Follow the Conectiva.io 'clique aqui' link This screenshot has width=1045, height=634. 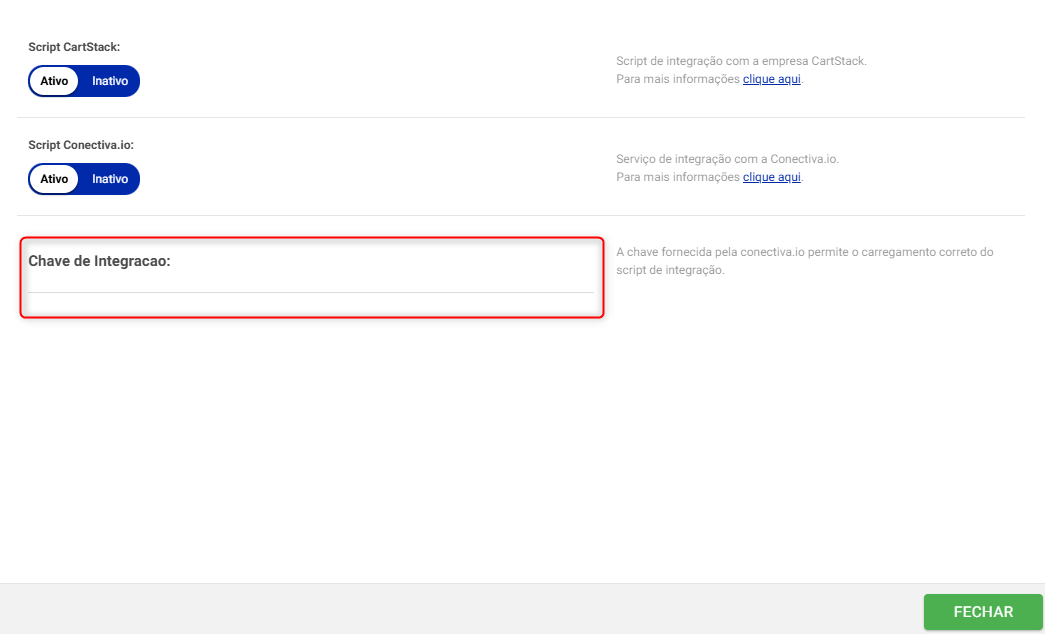tap(771, 177)
